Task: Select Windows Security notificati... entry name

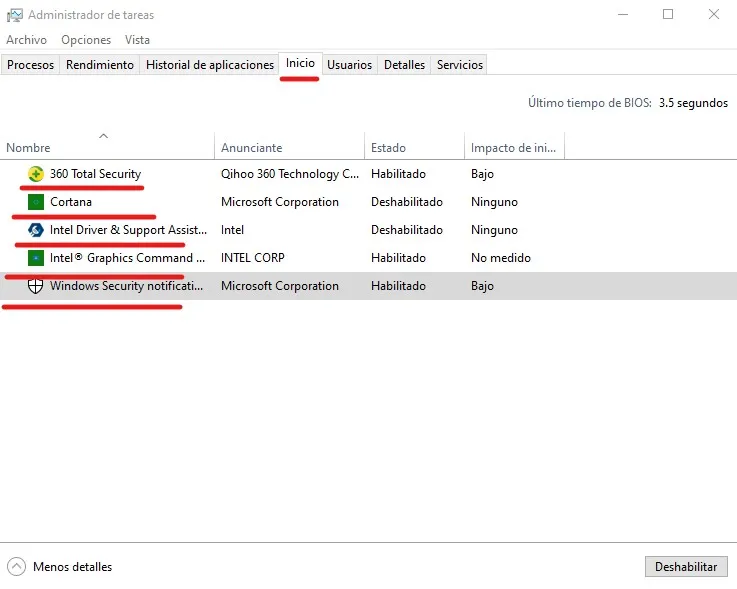Action: coord(126,286)
